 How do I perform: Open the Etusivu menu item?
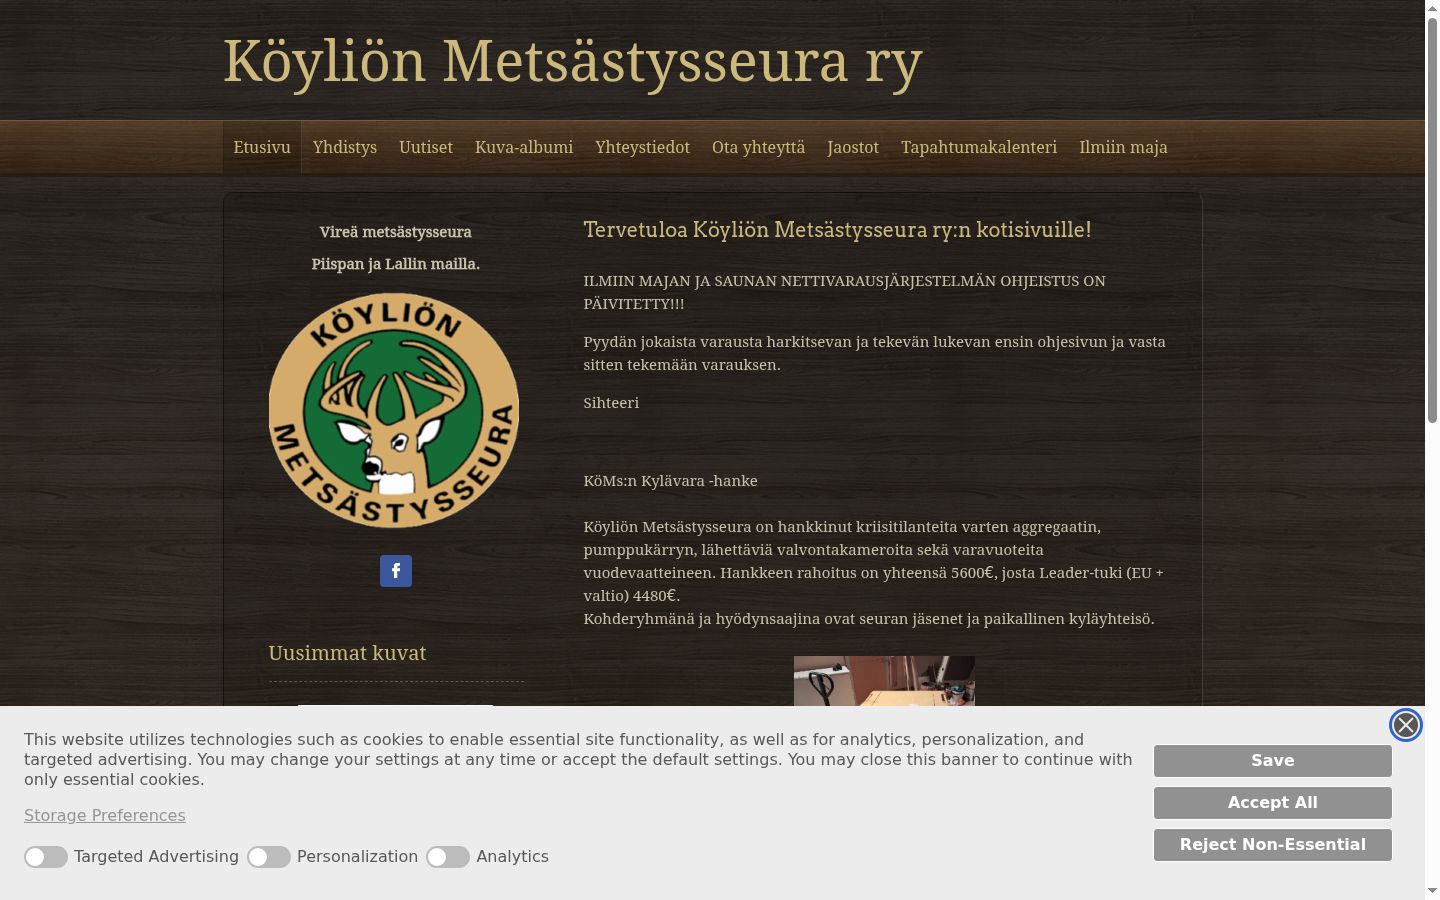[262, 147]
